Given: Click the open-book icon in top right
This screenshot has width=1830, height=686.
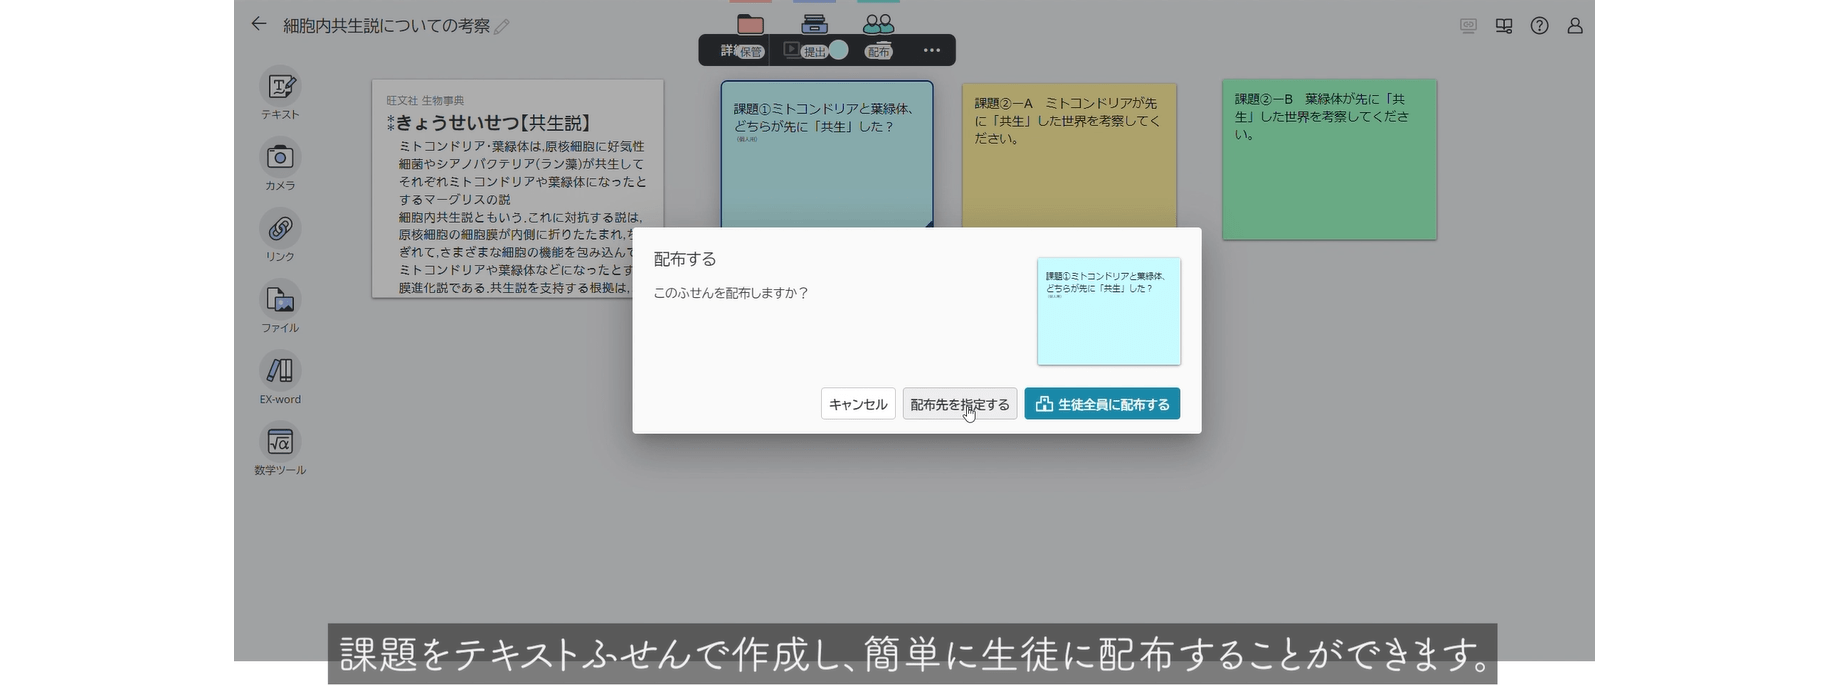Looking at the screenshot, I should point(1503,26).
